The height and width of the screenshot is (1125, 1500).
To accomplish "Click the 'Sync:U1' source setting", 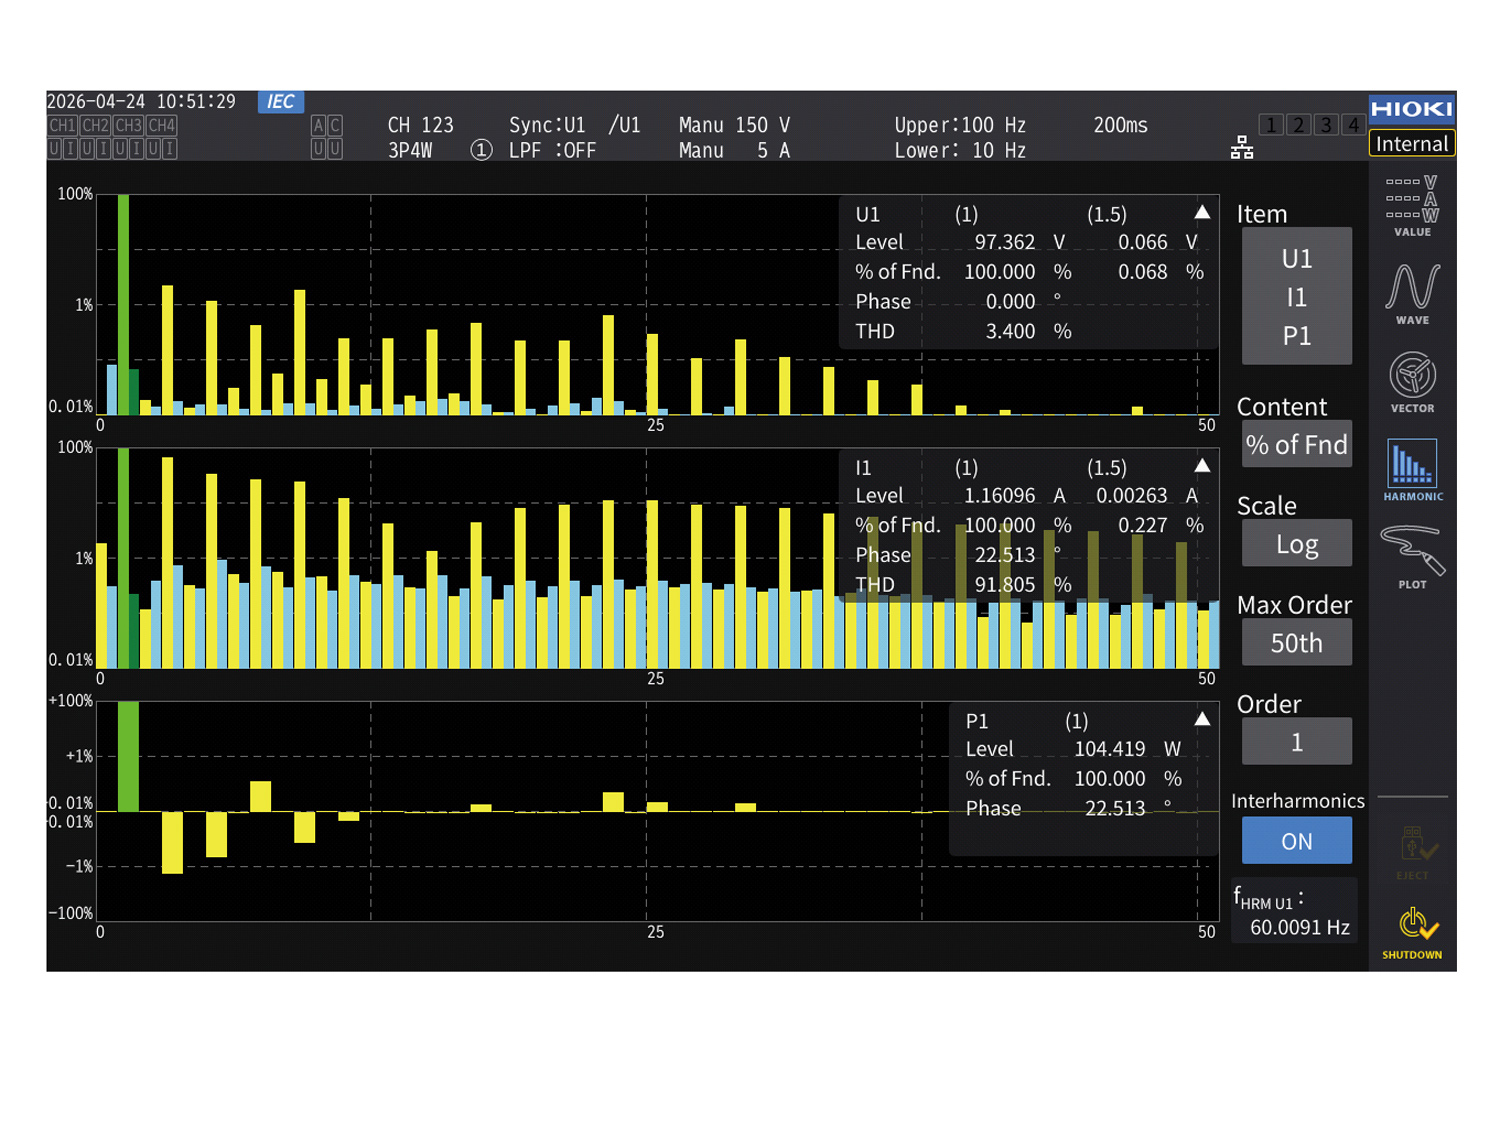I will tap(547, 125).
